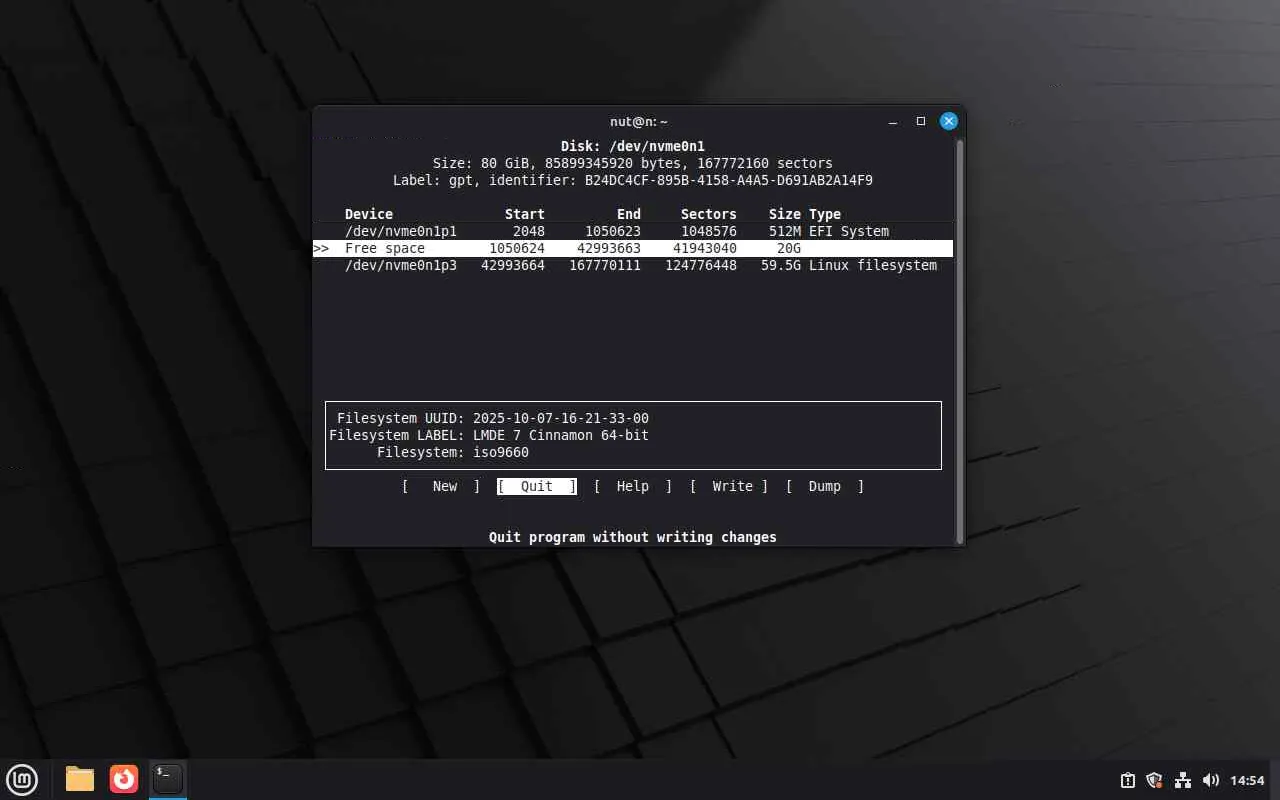
Task: Launch the Files folder icon in the panel
Action: coord(80,779)
